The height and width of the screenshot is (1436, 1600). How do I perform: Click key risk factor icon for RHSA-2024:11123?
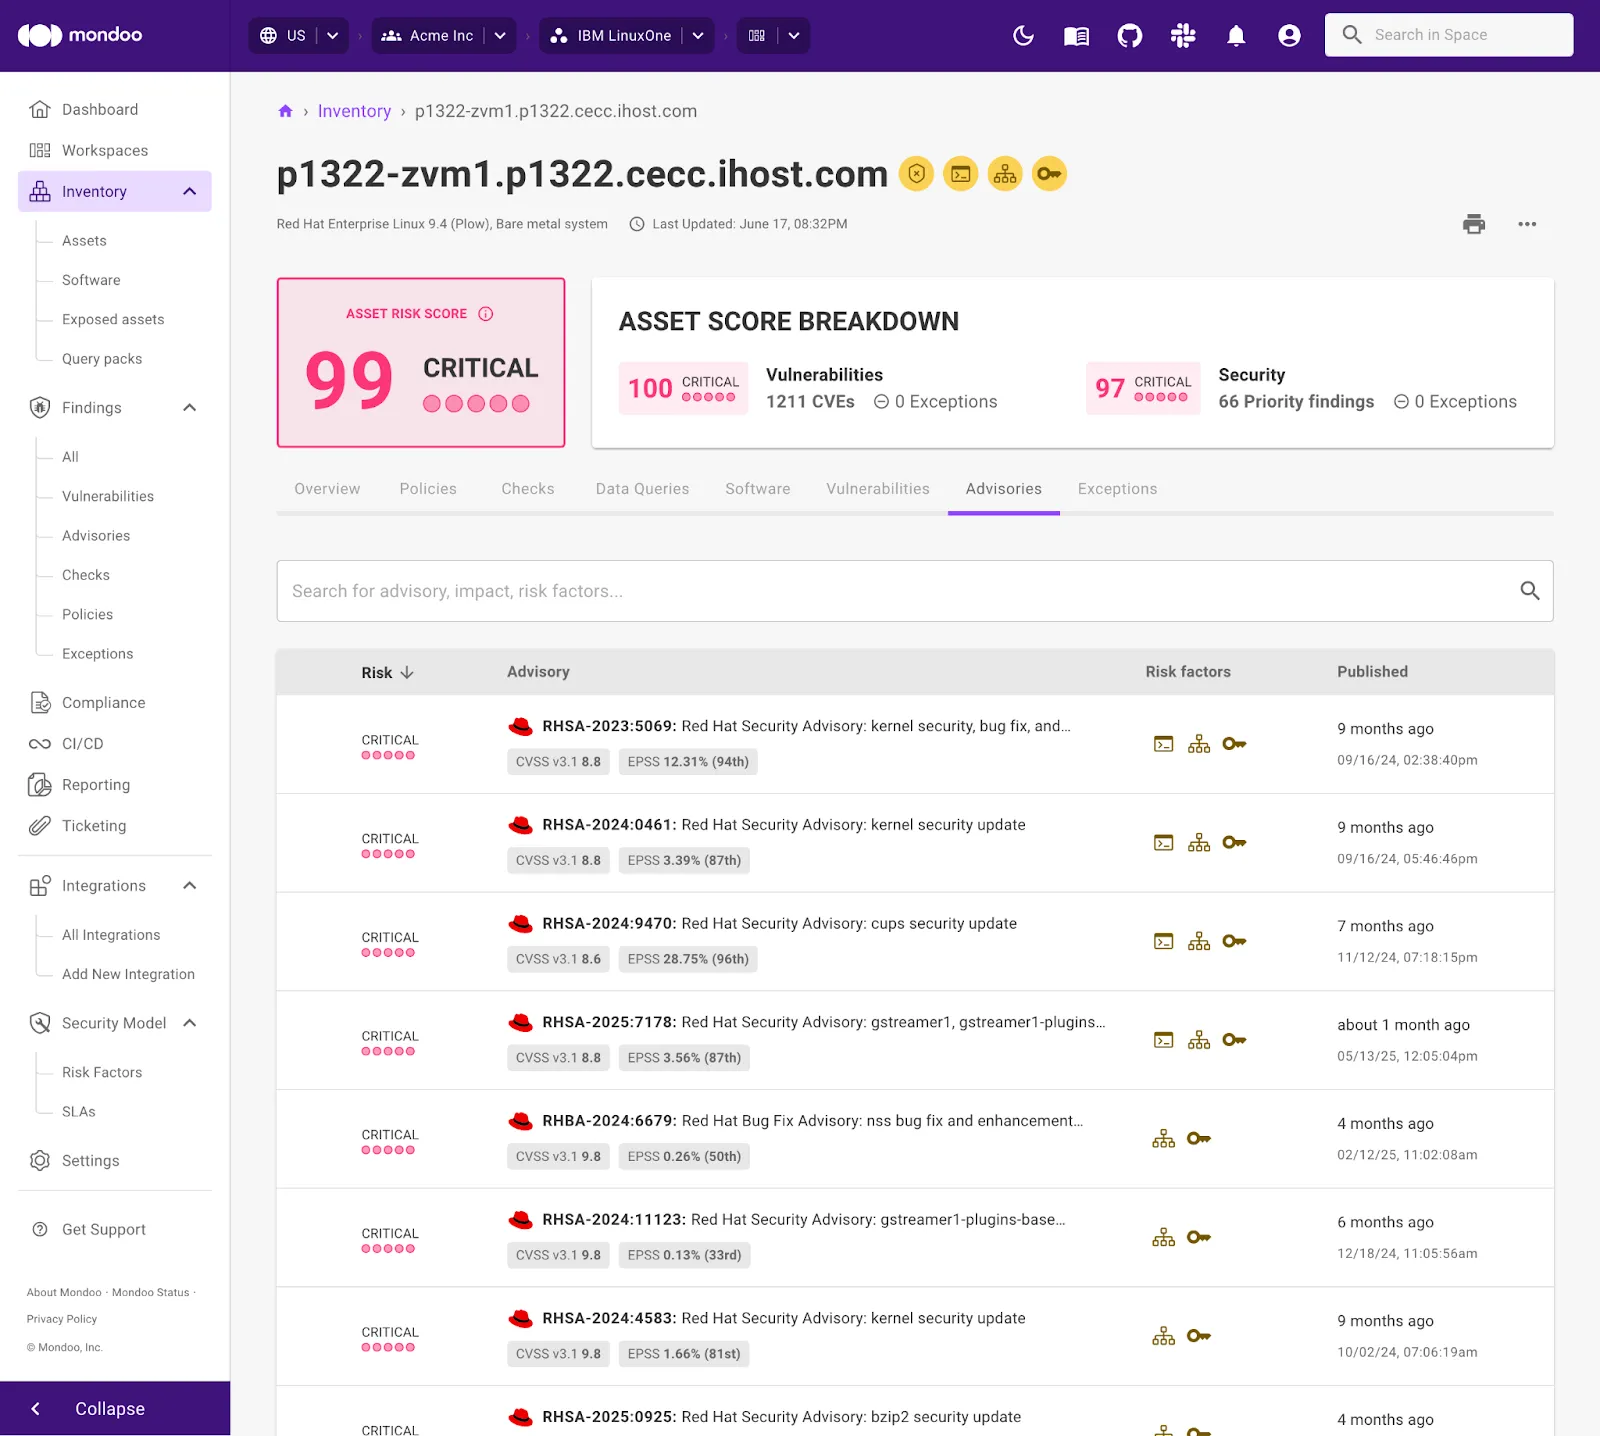[1199, 1238]
